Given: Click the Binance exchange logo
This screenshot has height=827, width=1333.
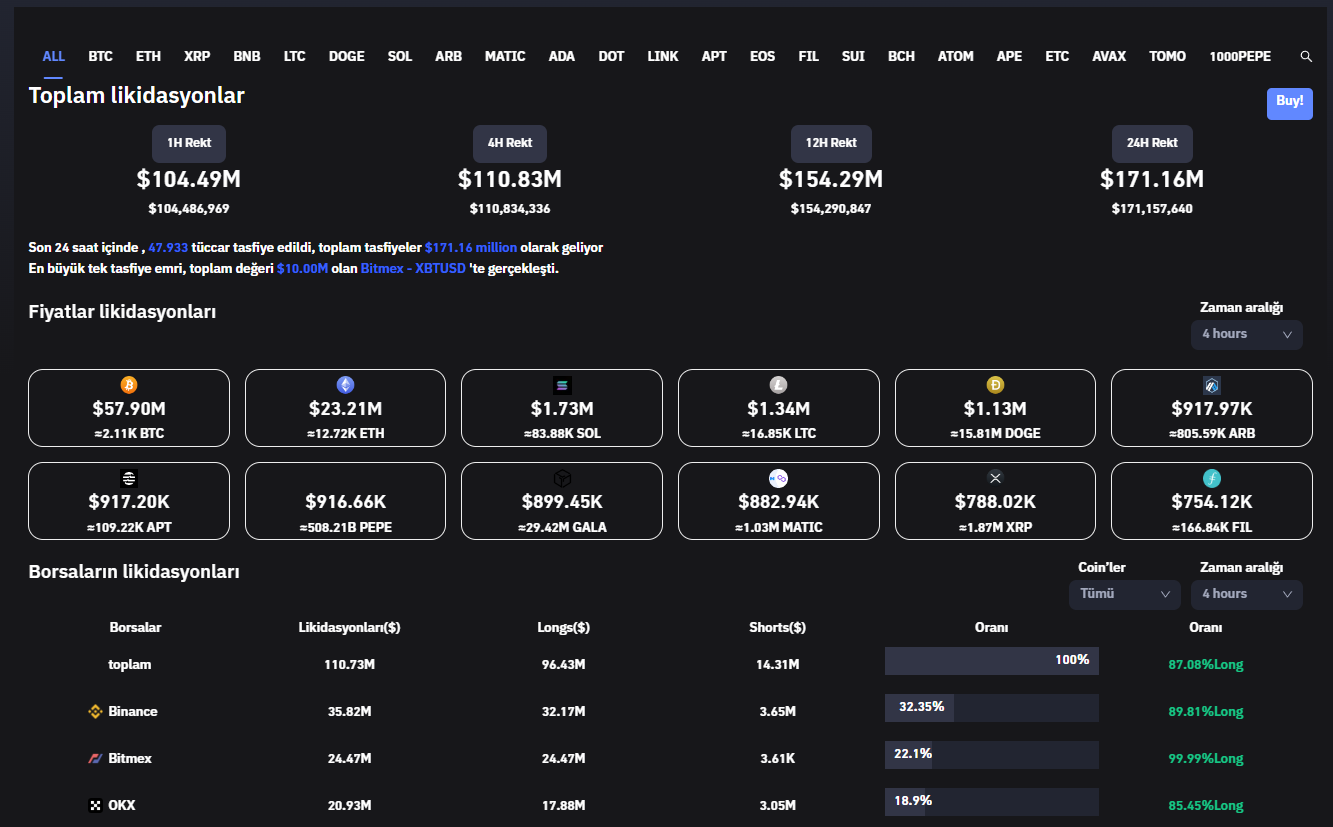Looking at the screenshot, I should click(x=96, y=712).
